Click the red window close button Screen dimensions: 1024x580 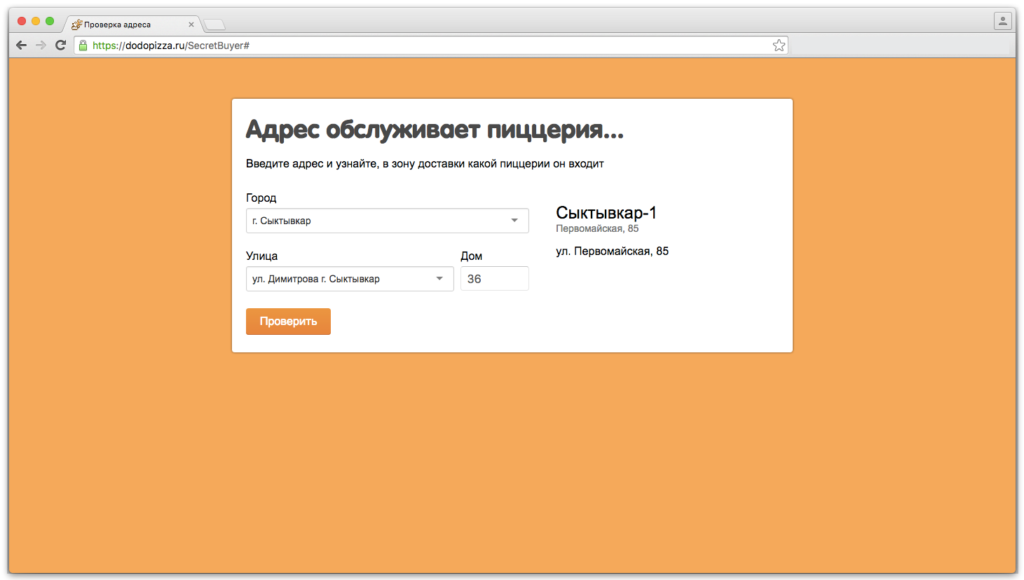point(22,21)
